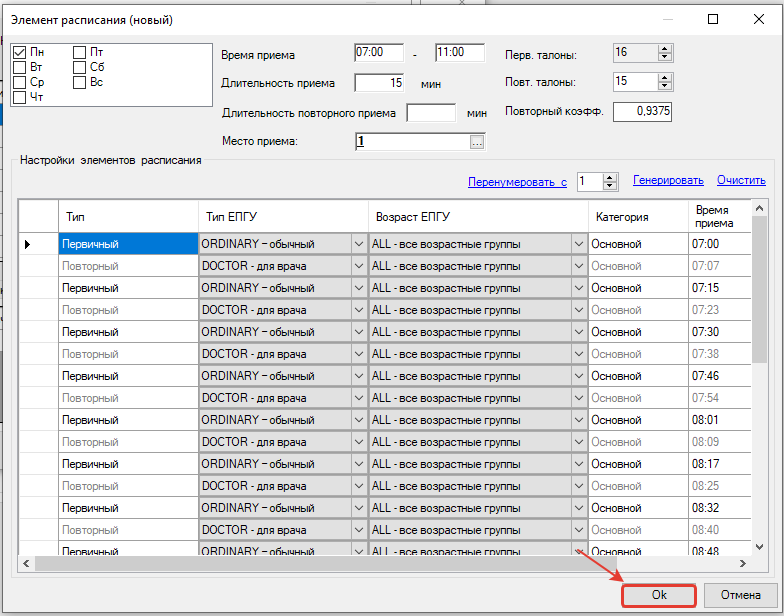
Task: Open Возраст ЕПГУ dropdown in 07:00 row
Action: coord(578,244)
